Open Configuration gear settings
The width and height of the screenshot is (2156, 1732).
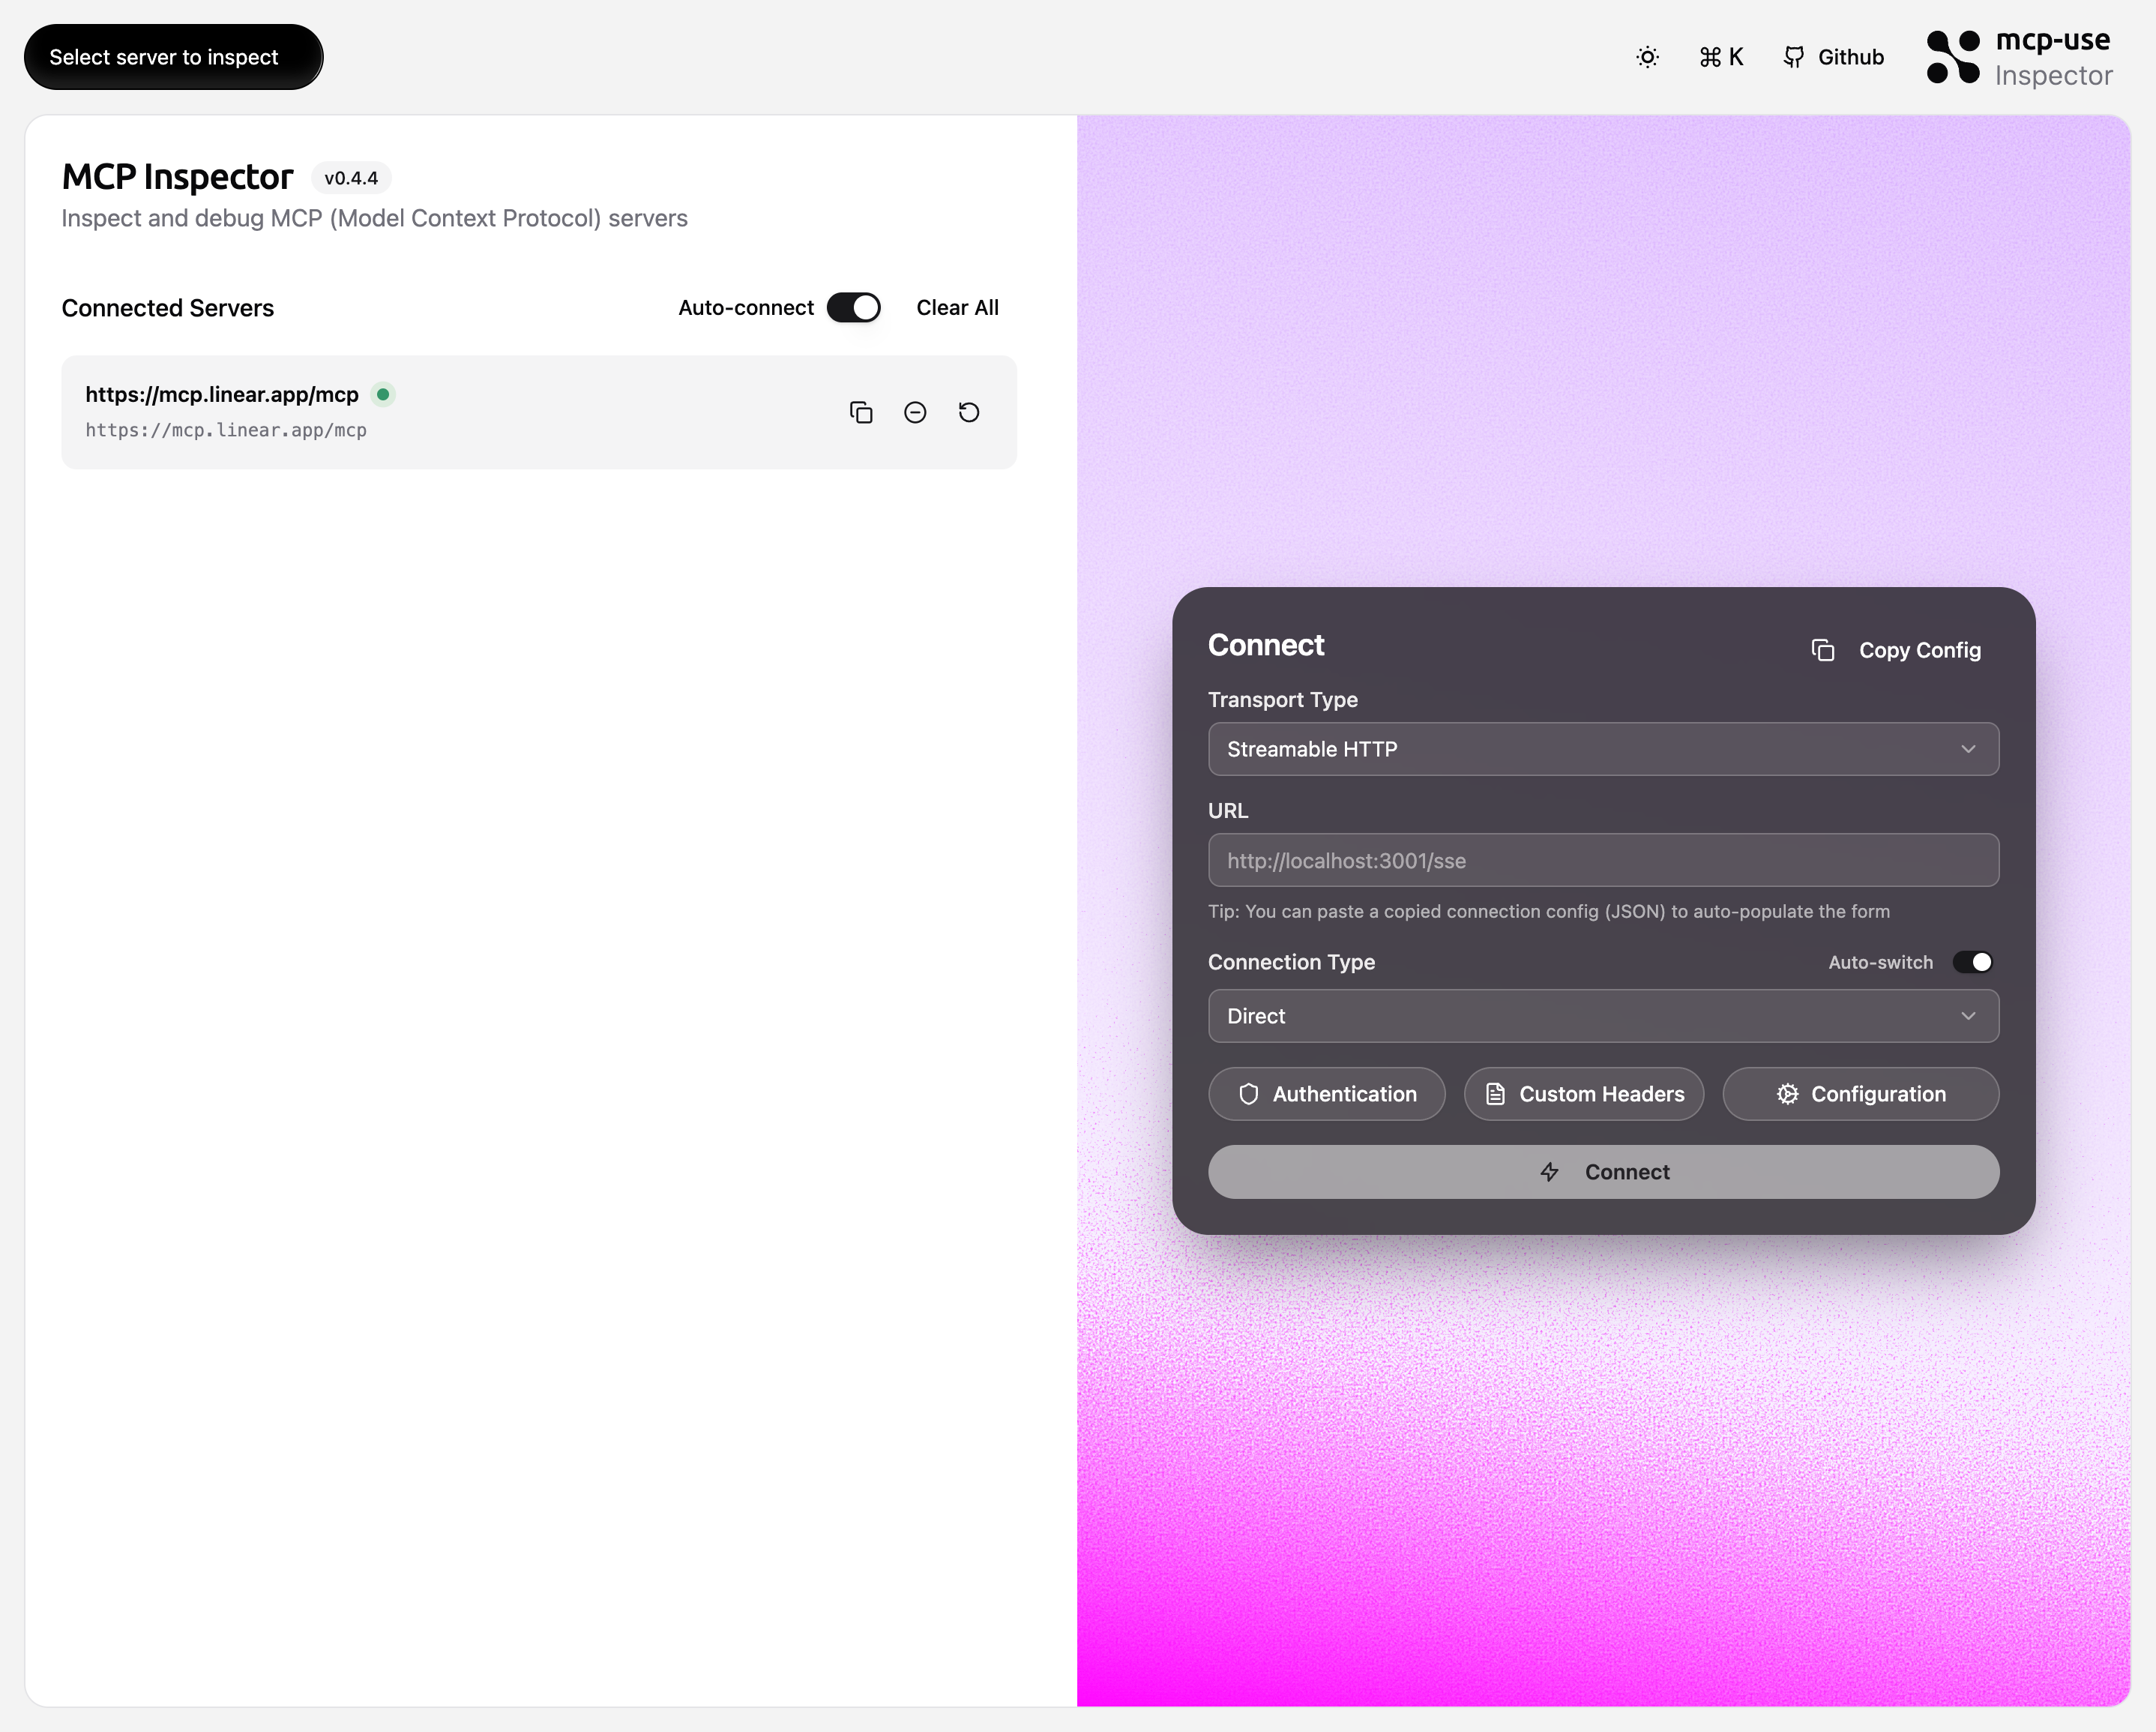coord(1860,1093)
